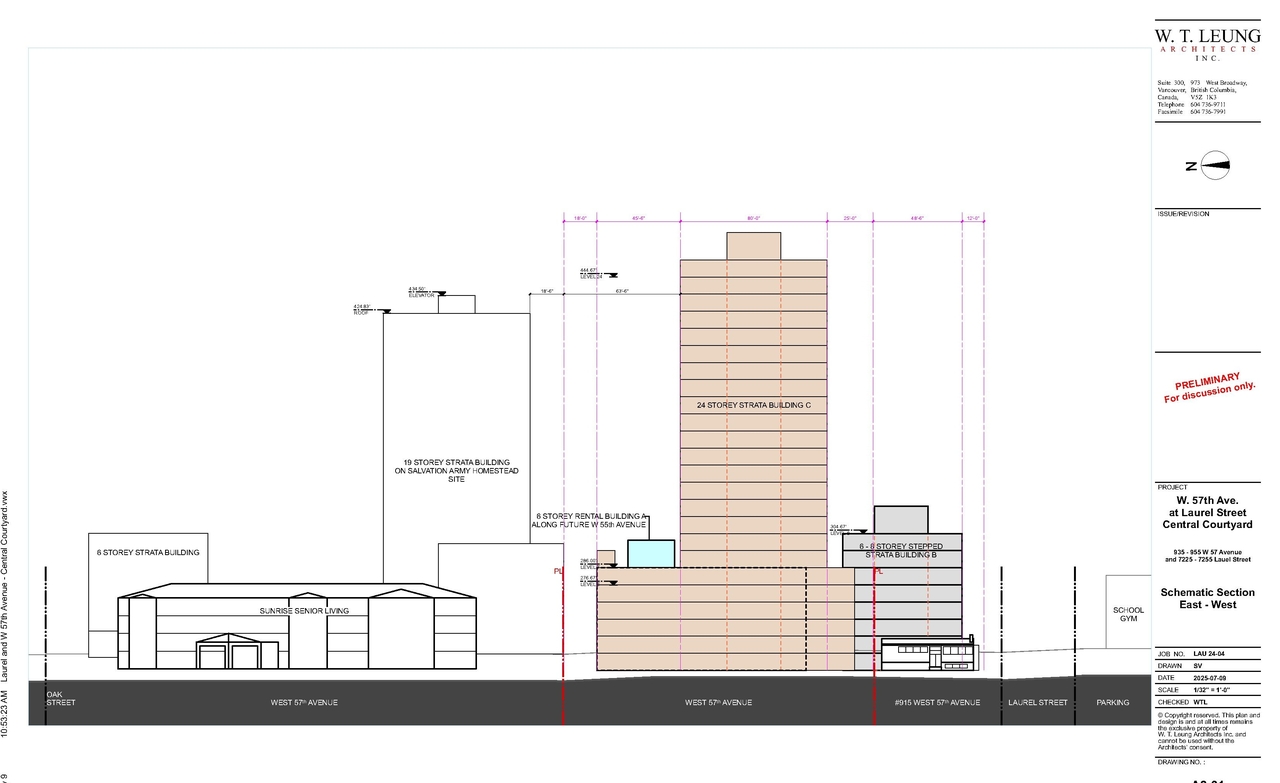Select the red 'ARCHITECTS' wordmark

coord(1207,49)
